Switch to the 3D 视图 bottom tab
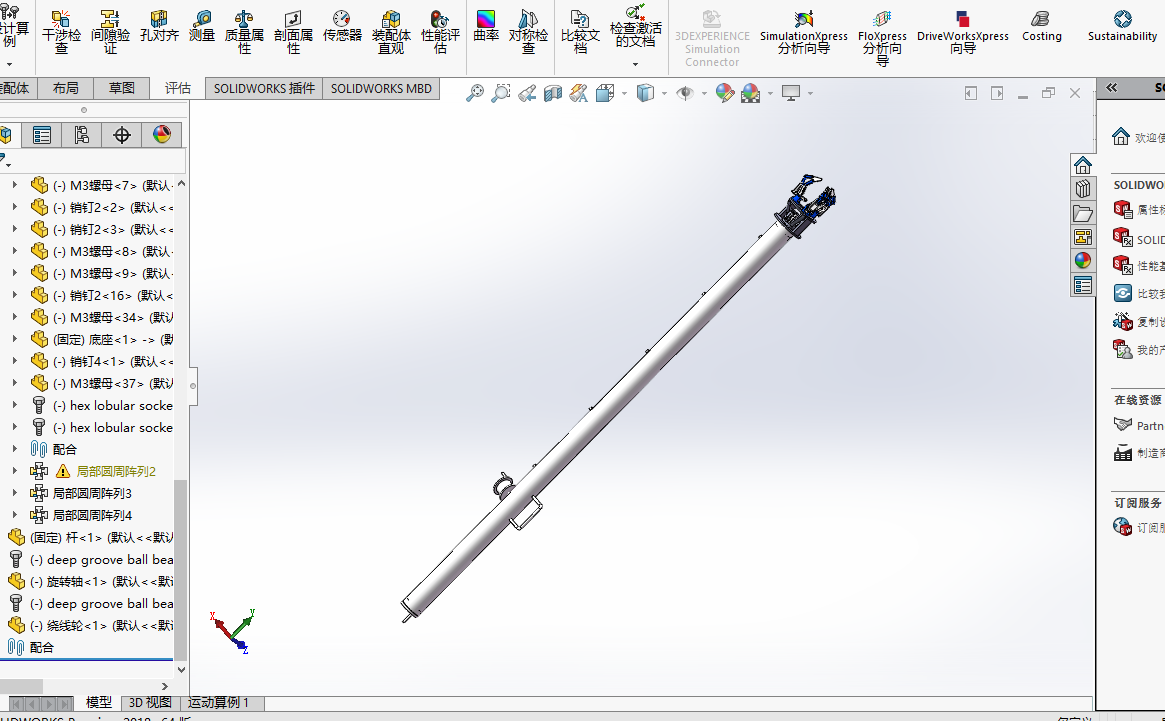 (149, 702)
